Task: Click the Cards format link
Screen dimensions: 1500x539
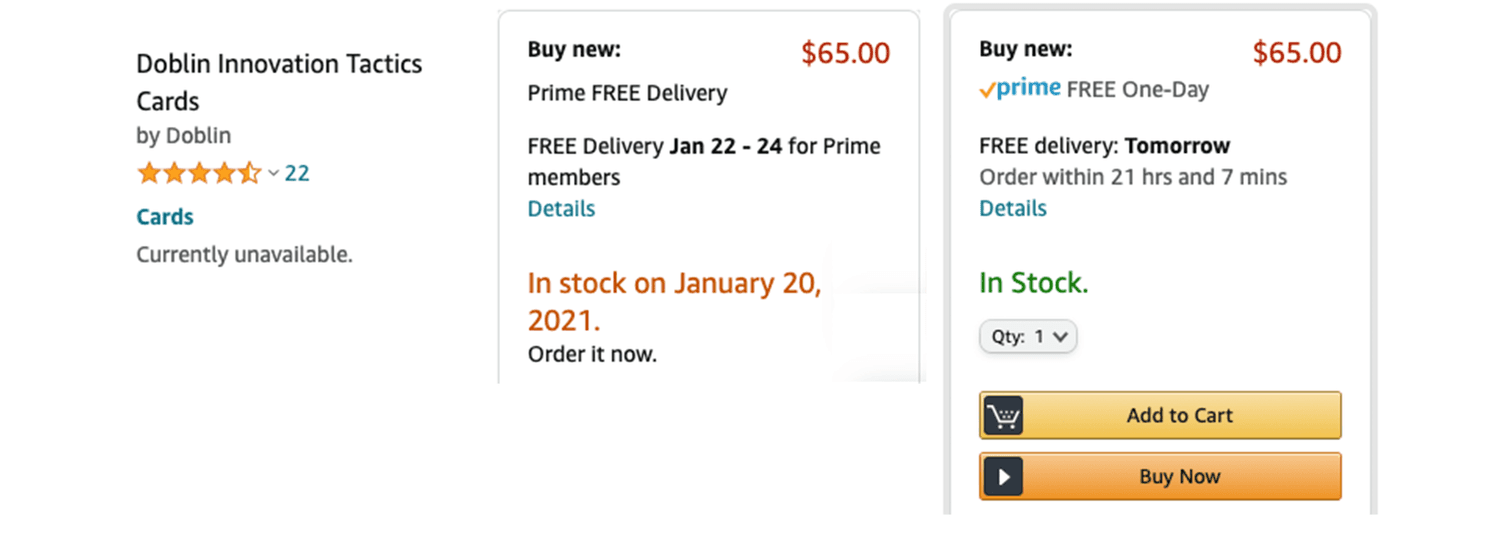Action: coord(165,217)
